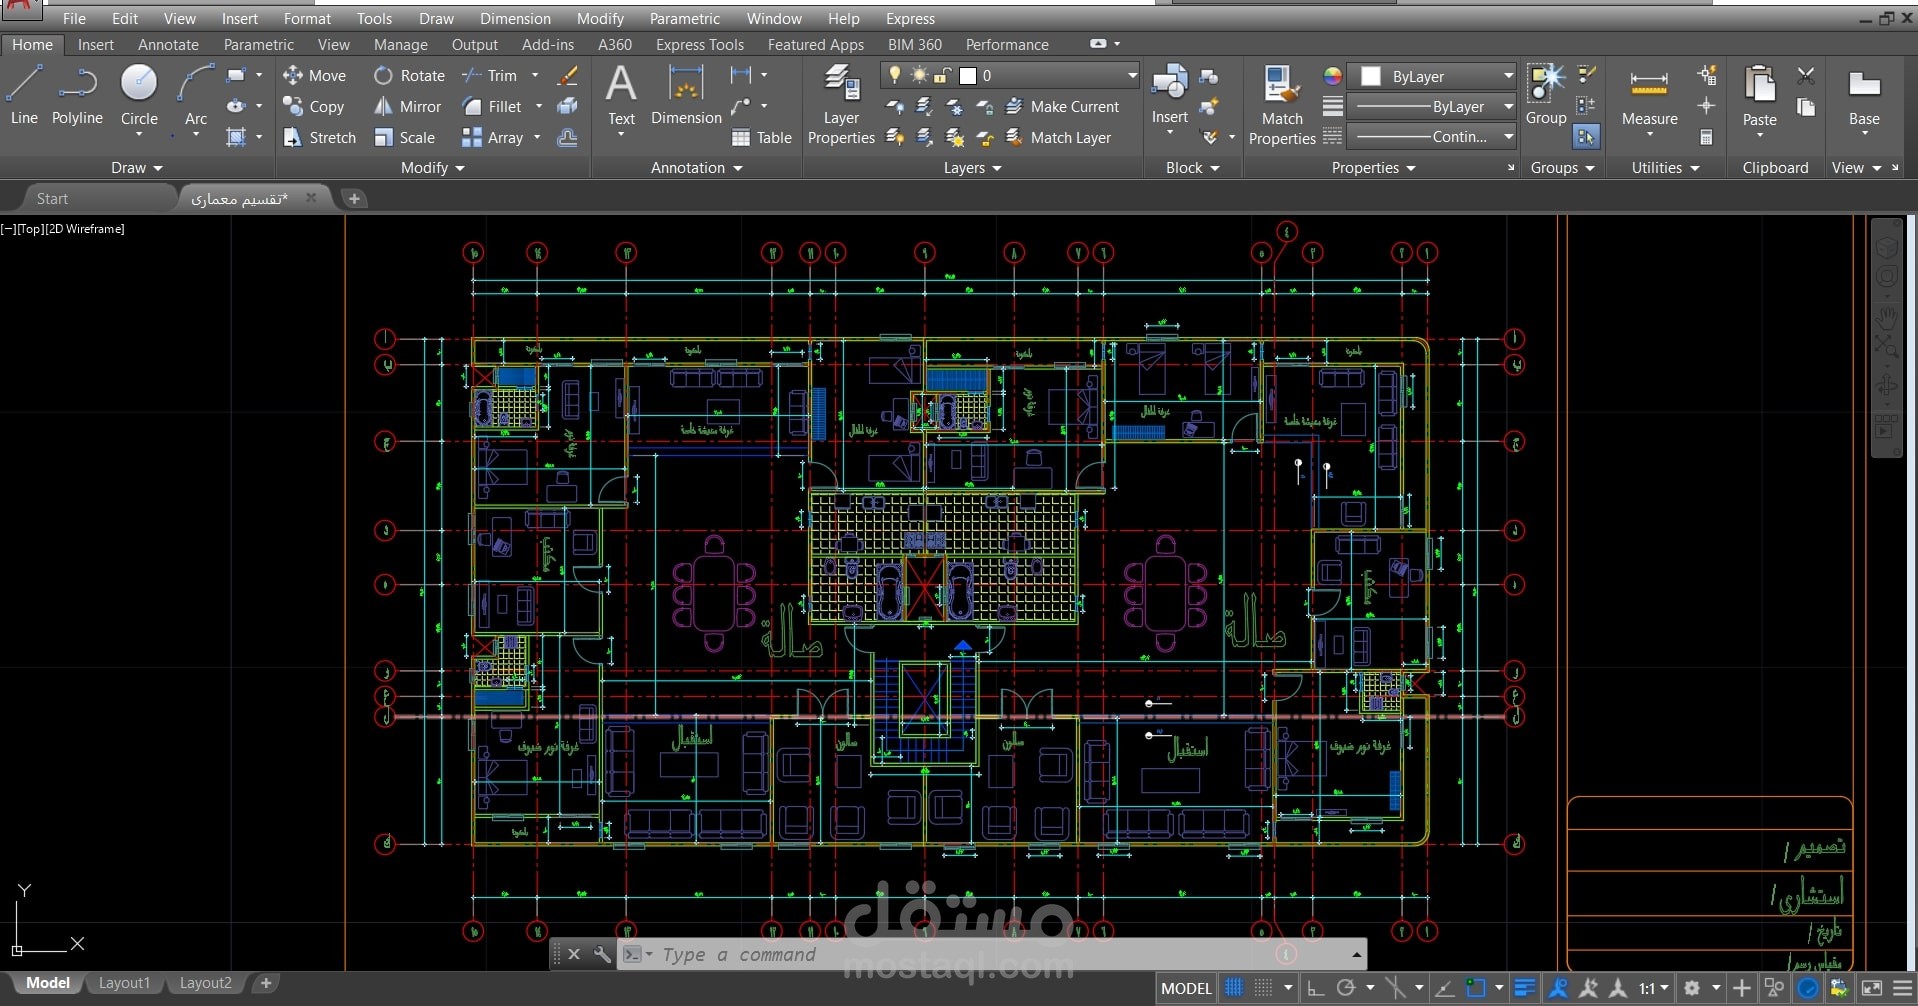Viewport: 1918px width, 1006px height.
Task: Use the Mirror tool
Action: pos(407,106)
